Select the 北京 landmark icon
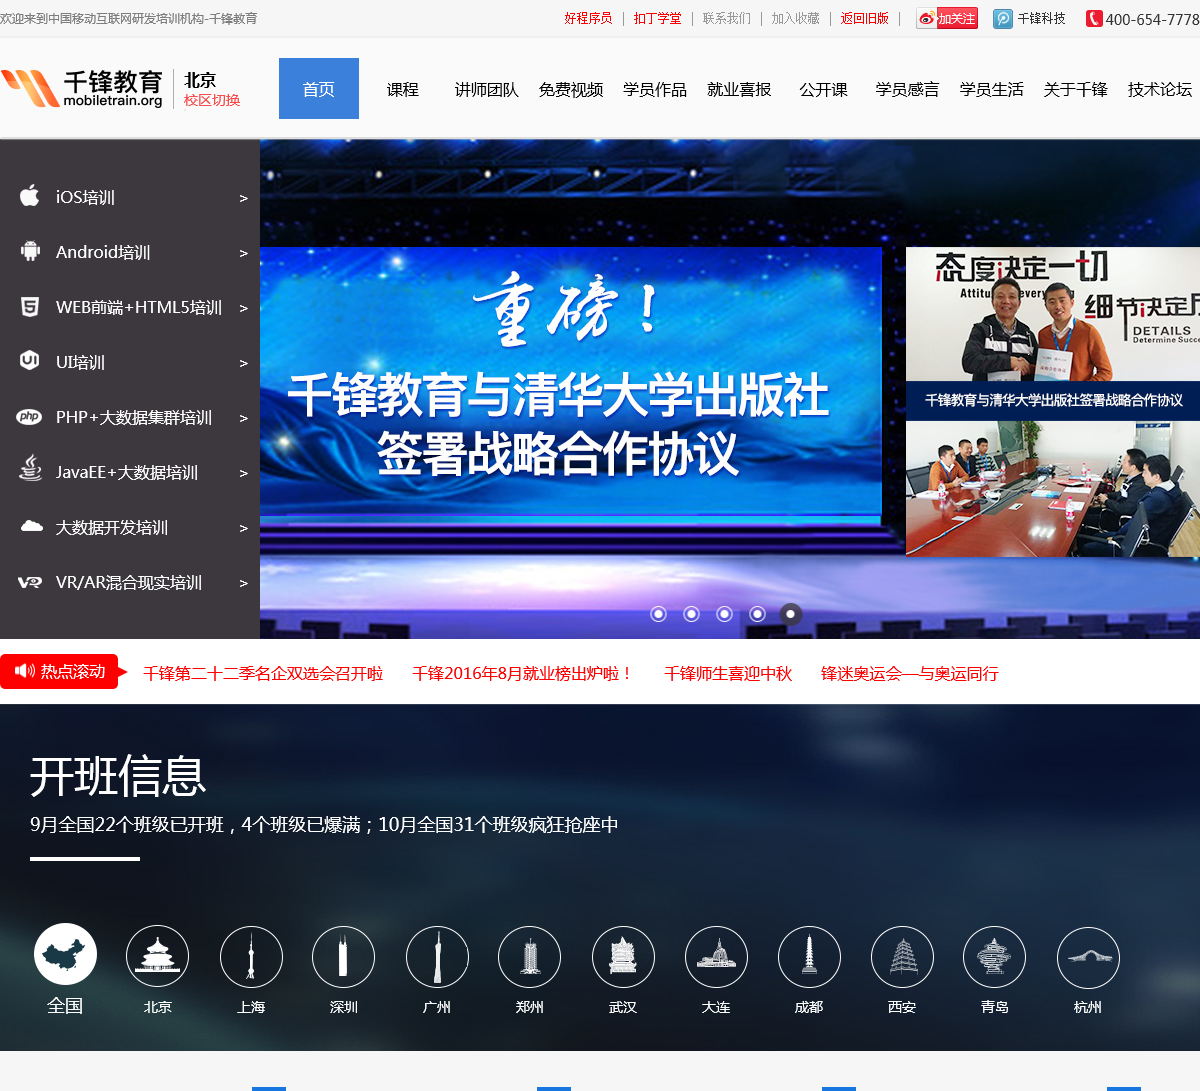This screenshot has height=1091, width=1200. 157,957
